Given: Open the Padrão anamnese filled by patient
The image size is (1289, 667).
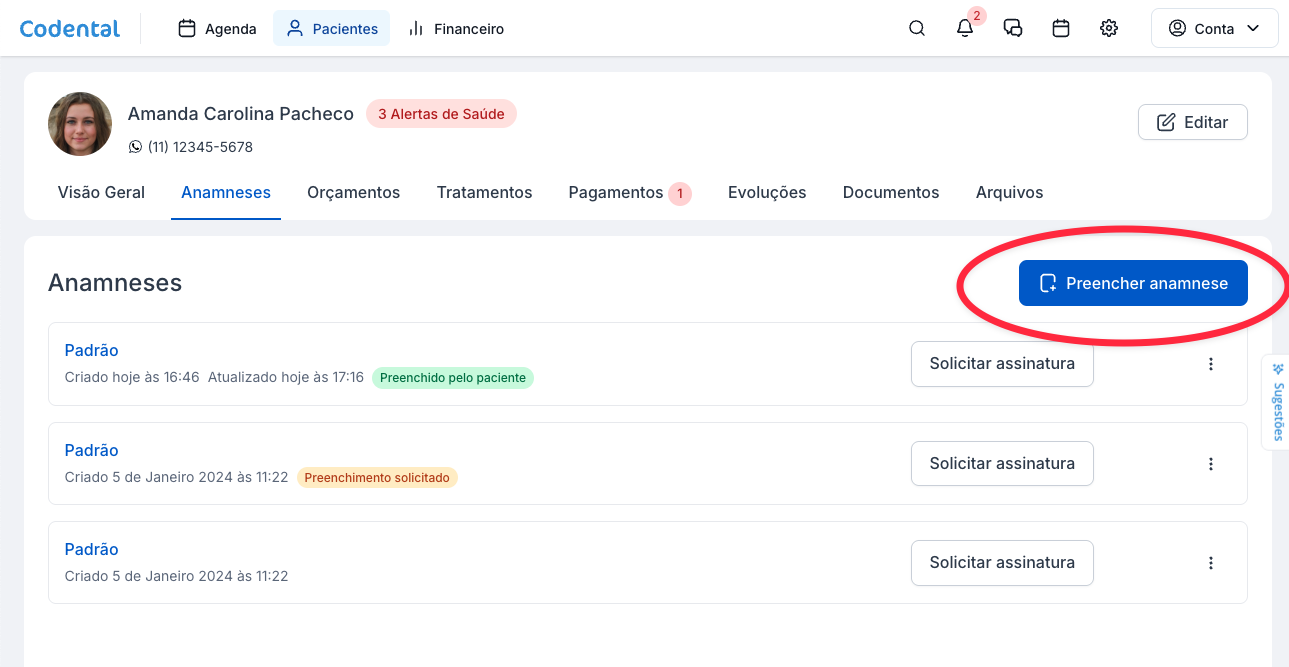Looking at the screenshot, I should coord(91,350).
